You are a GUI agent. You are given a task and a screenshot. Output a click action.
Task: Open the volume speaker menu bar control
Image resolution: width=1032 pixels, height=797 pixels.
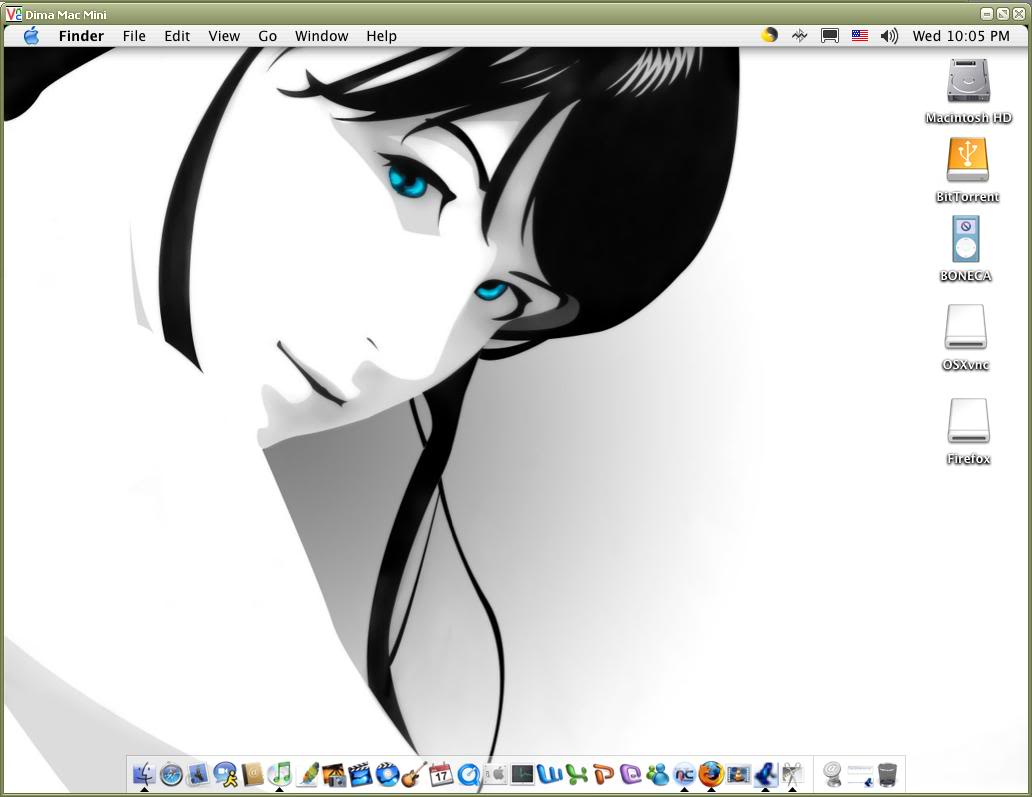[889, 36]
